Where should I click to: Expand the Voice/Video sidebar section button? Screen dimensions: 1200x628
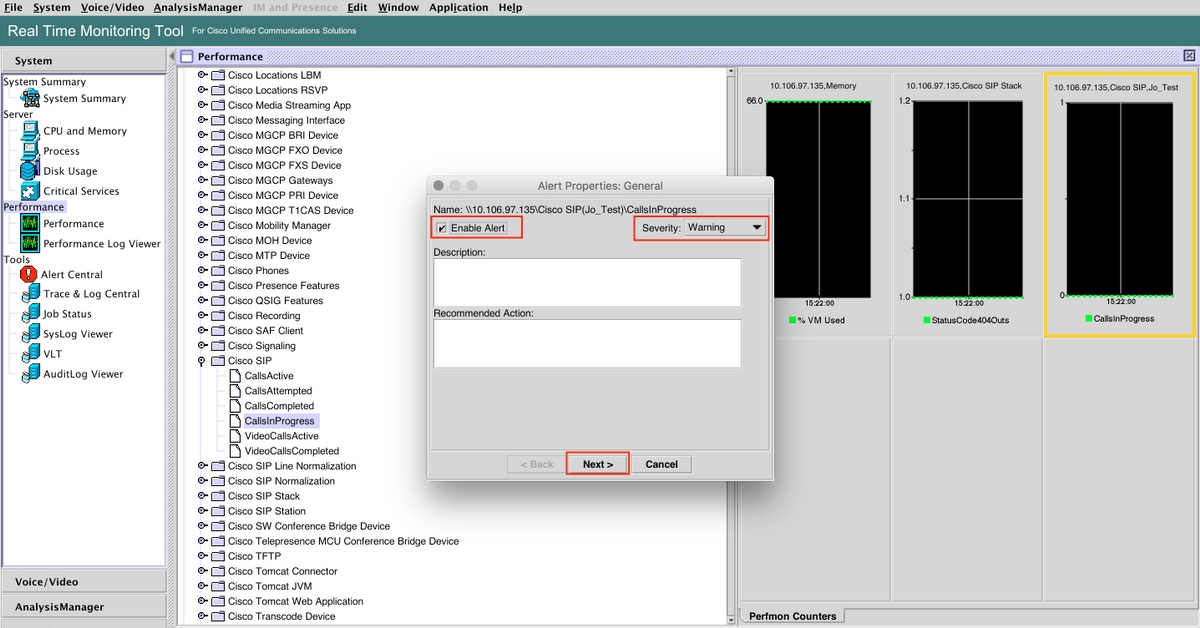tap(83, 581)
